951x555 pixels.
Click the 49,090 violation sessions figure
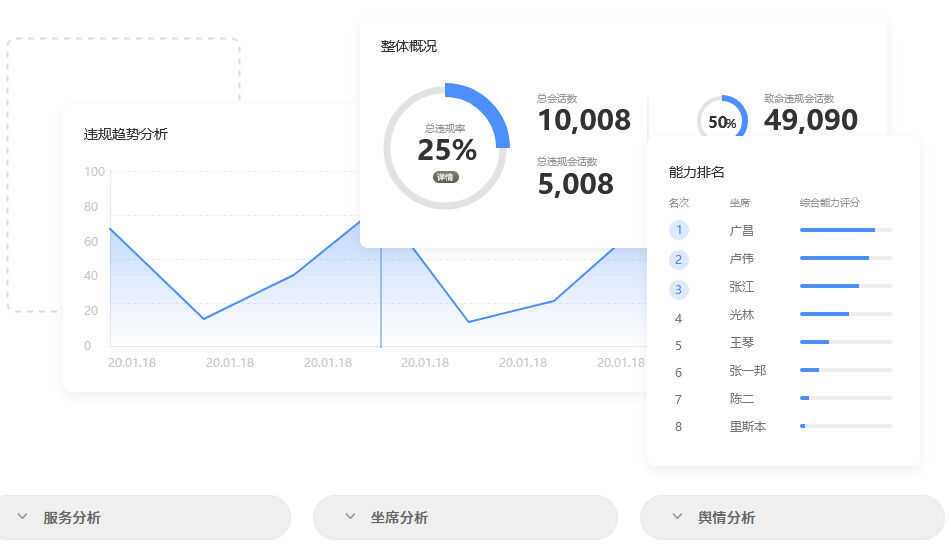click(811, 121)
